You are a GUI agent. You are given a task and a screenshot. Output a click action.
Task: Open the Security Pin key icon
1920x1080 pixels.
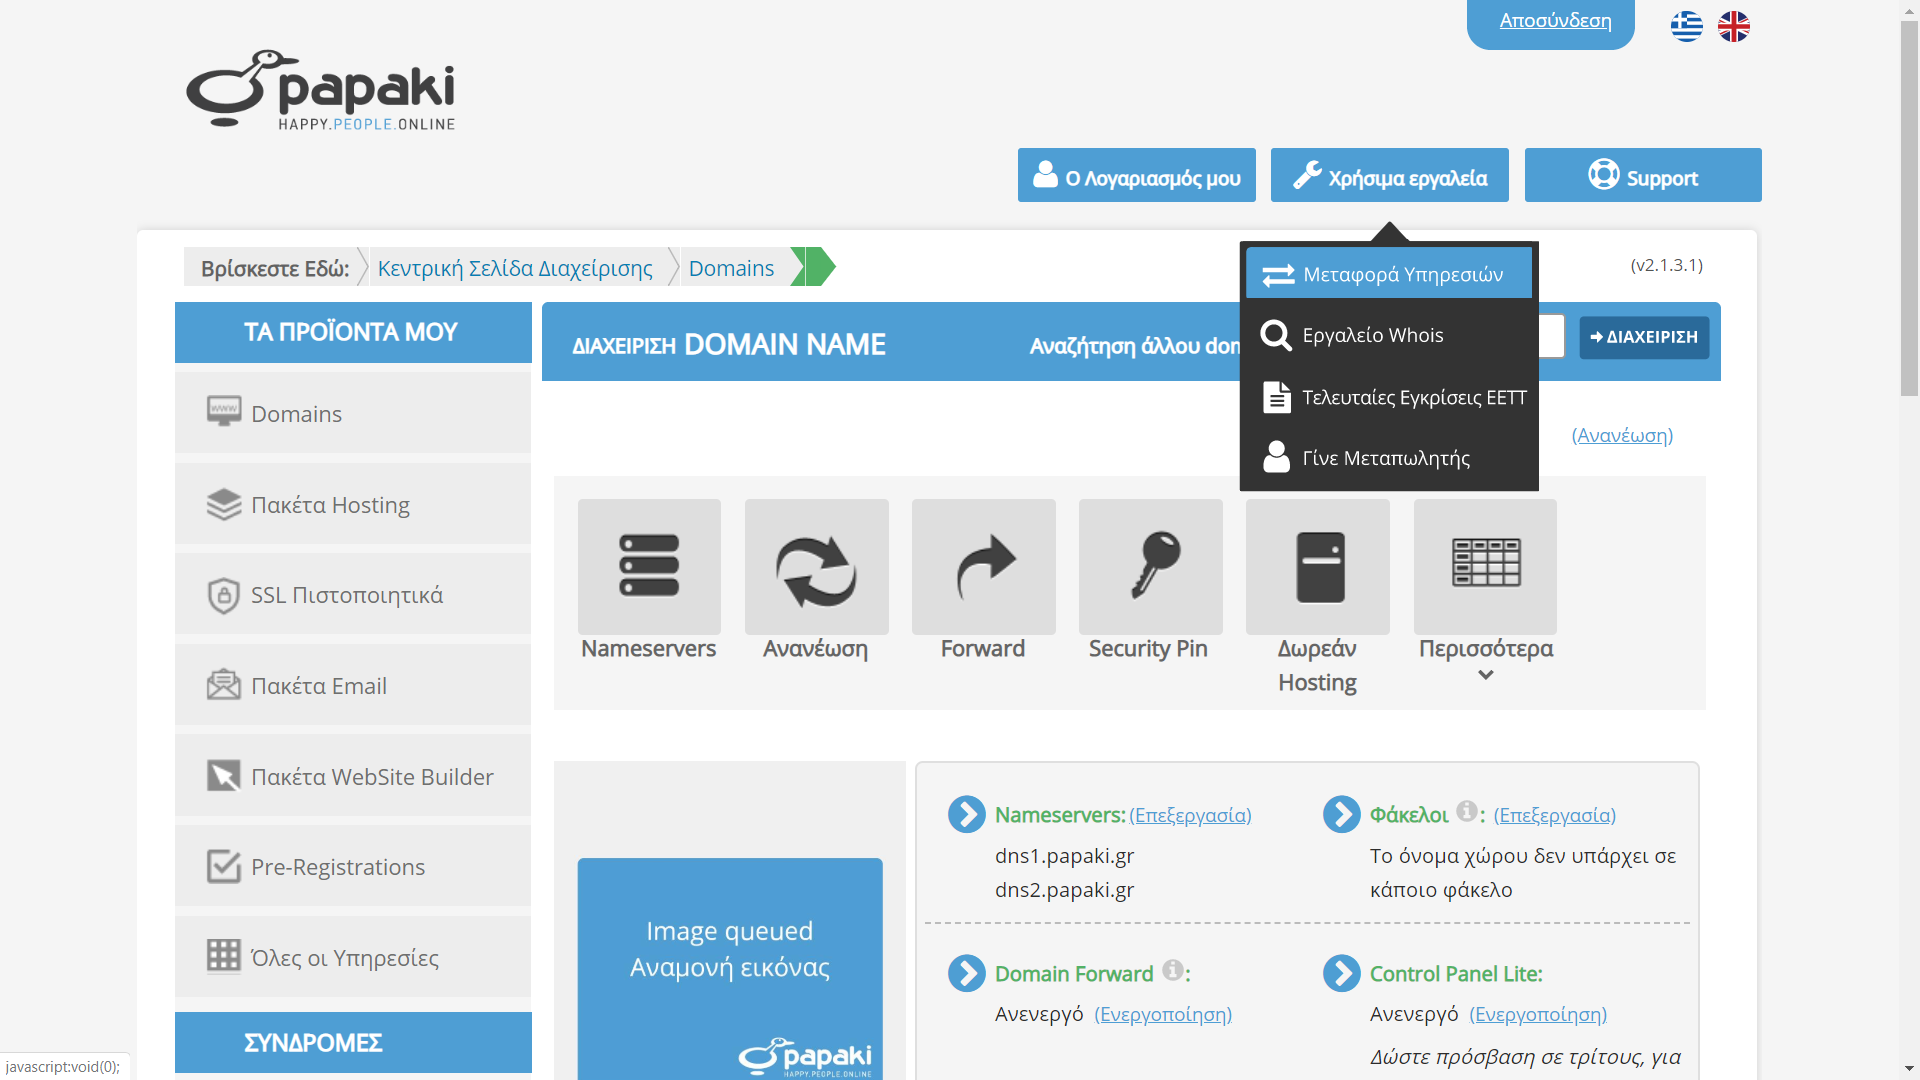click(x=1150, y=567)
